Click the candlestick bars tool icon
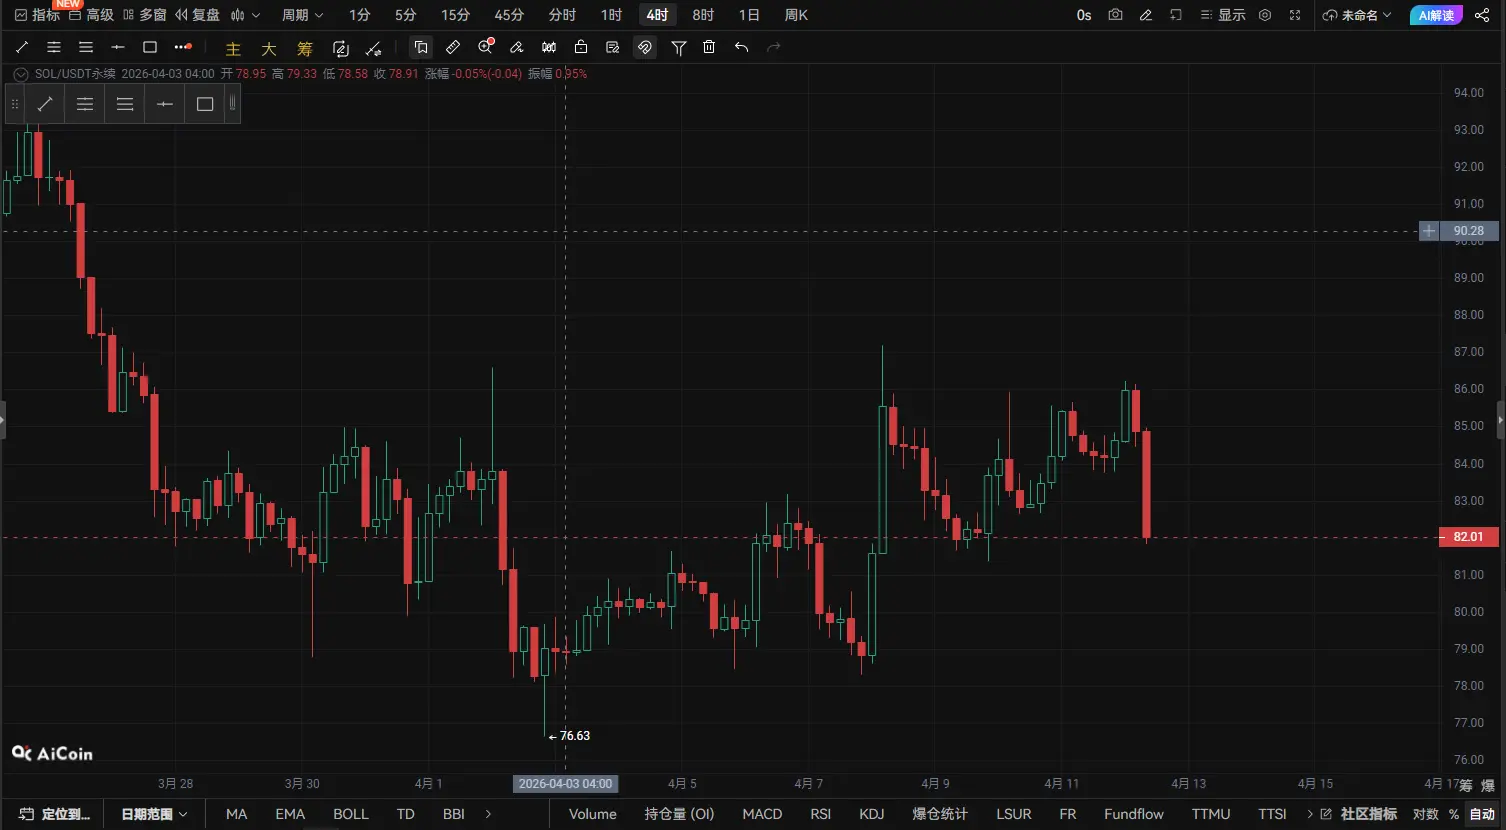This screenshot has height=830, width=1506. click(x=549, y=47)
